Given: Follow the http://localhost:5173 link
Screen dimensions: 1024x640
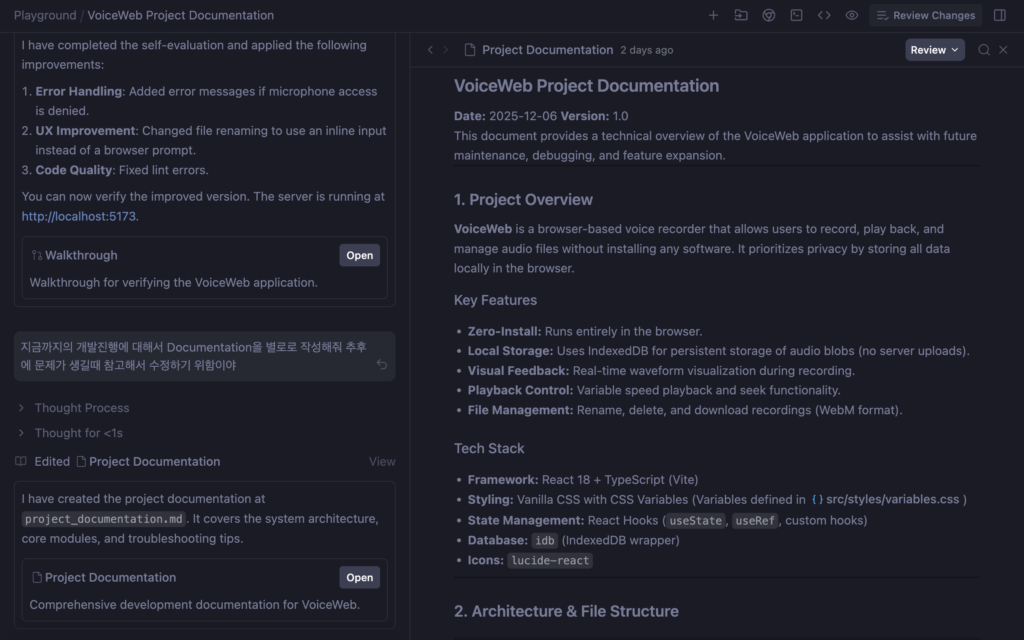Looking at the screenshot, I should (x=79, y=216).
